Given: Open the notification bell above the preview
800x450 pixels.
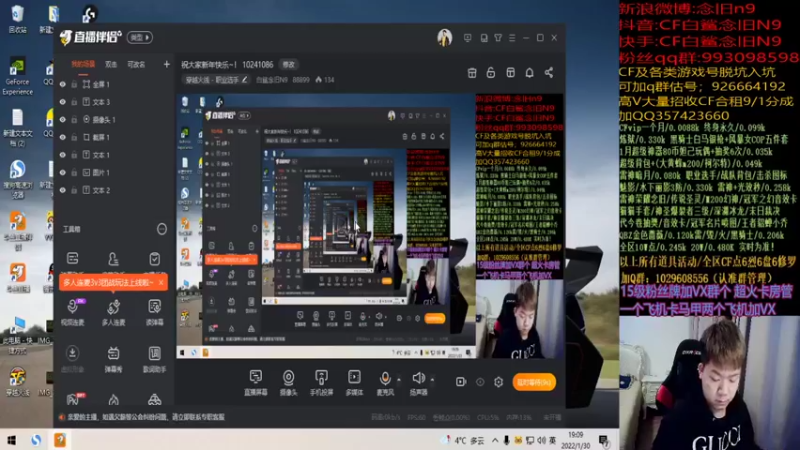Looking at the screenshot, I should click(x=530, y=72).
